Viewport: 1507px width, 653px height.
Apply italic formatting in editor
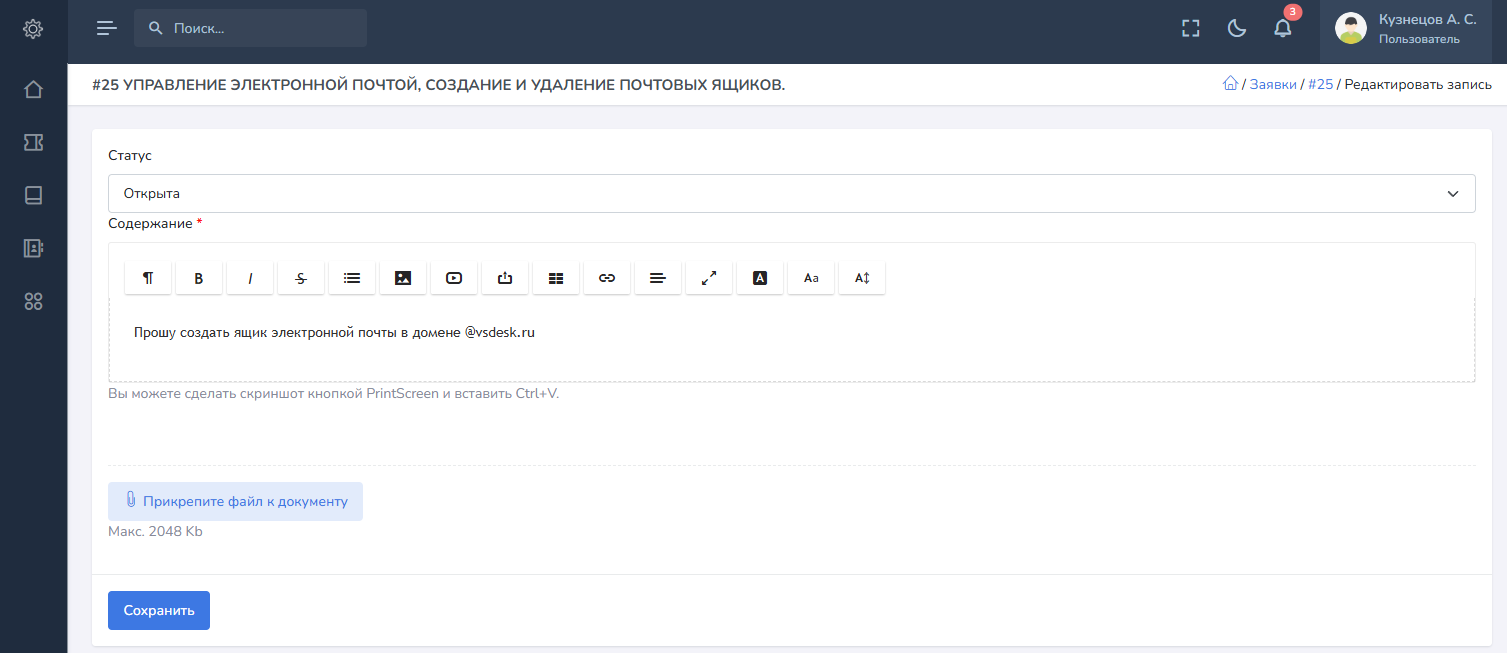point(250,279)
